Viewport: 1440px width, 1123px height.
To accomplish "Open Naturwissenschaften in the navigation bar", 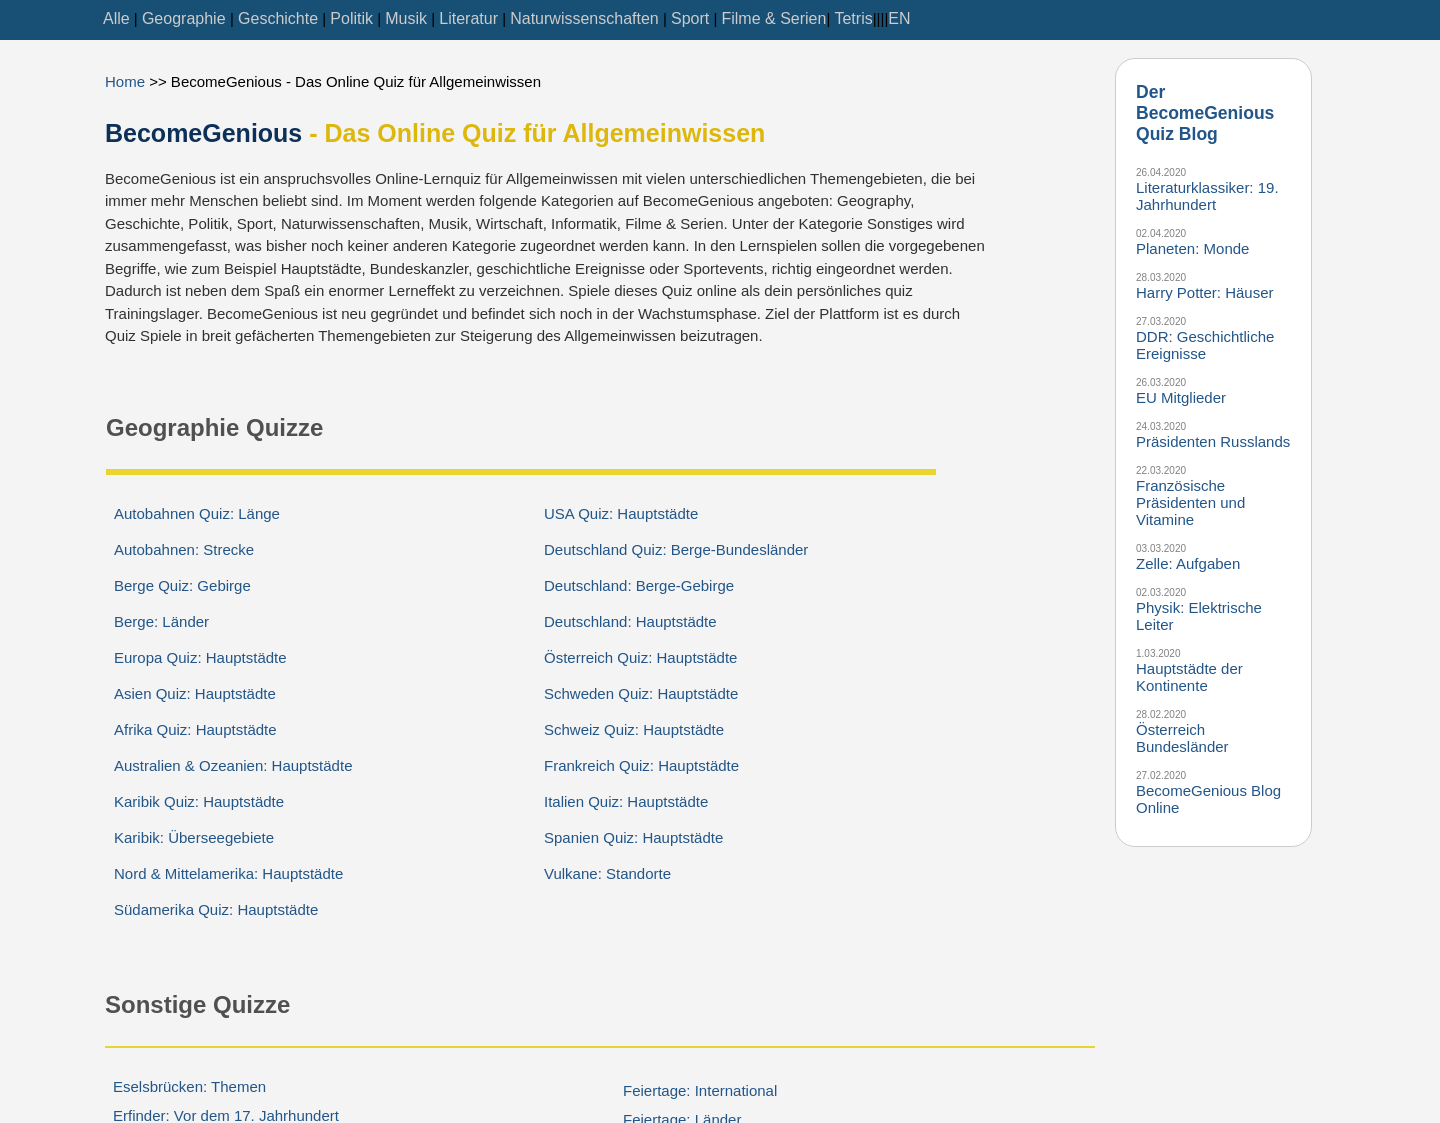I will (584, 19).
